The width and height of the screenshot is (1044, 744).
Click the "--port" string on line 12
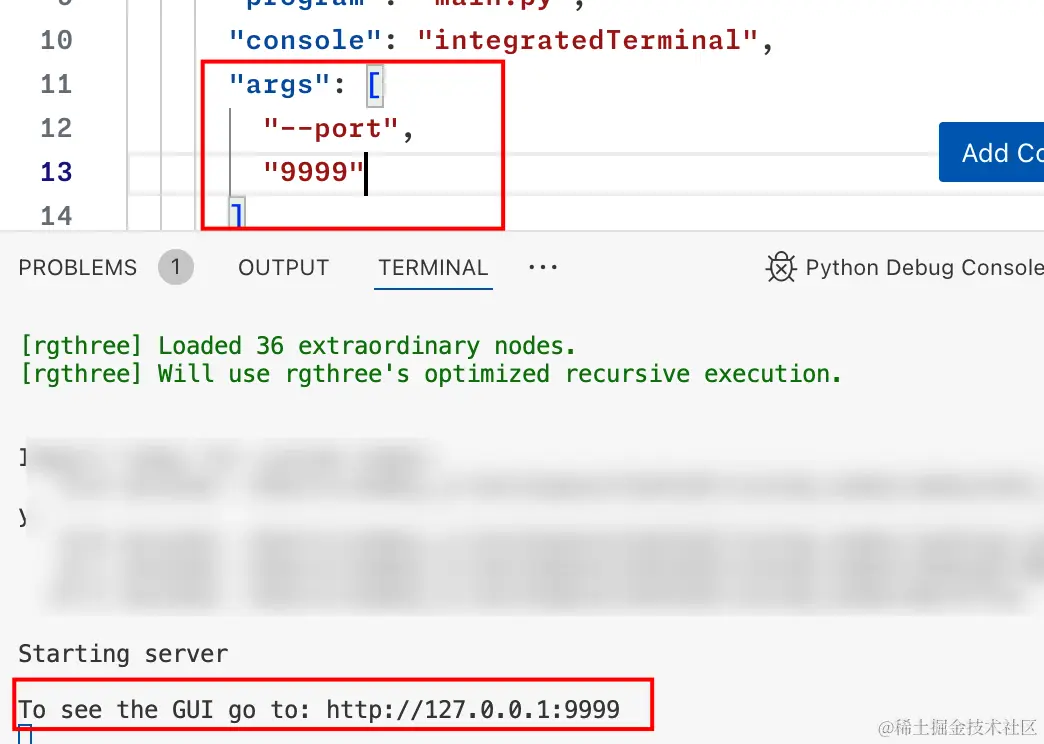tap(331, 129)
